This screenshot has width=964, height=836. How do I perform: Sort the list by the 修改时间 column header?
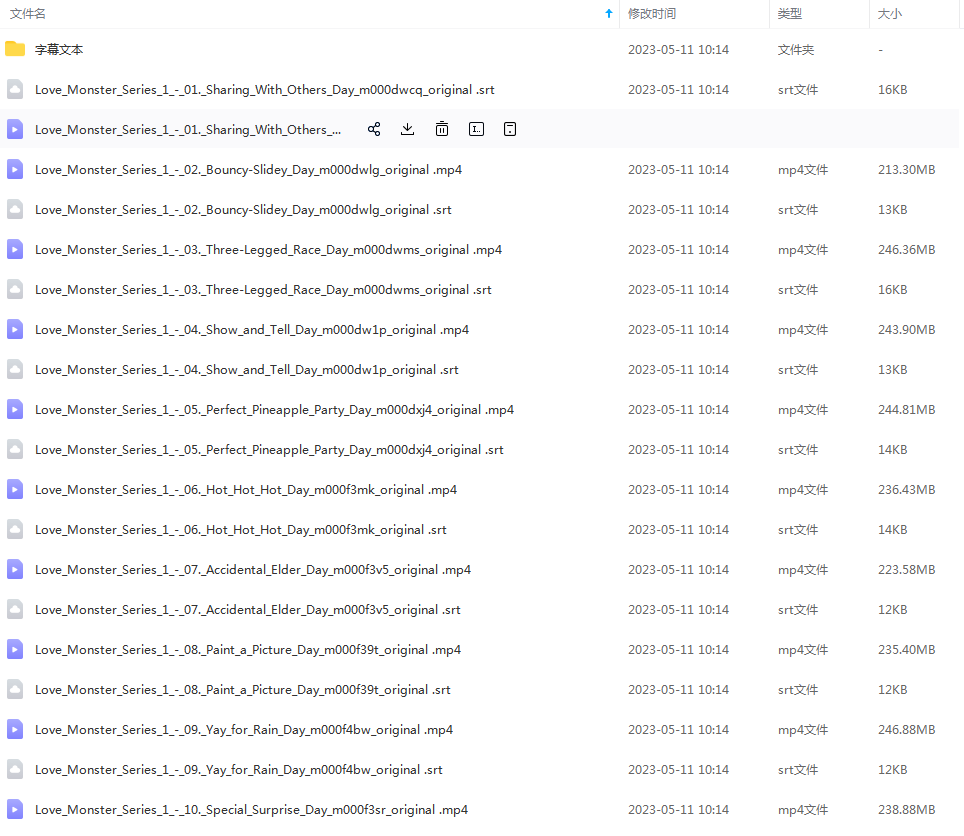(652, 14)
